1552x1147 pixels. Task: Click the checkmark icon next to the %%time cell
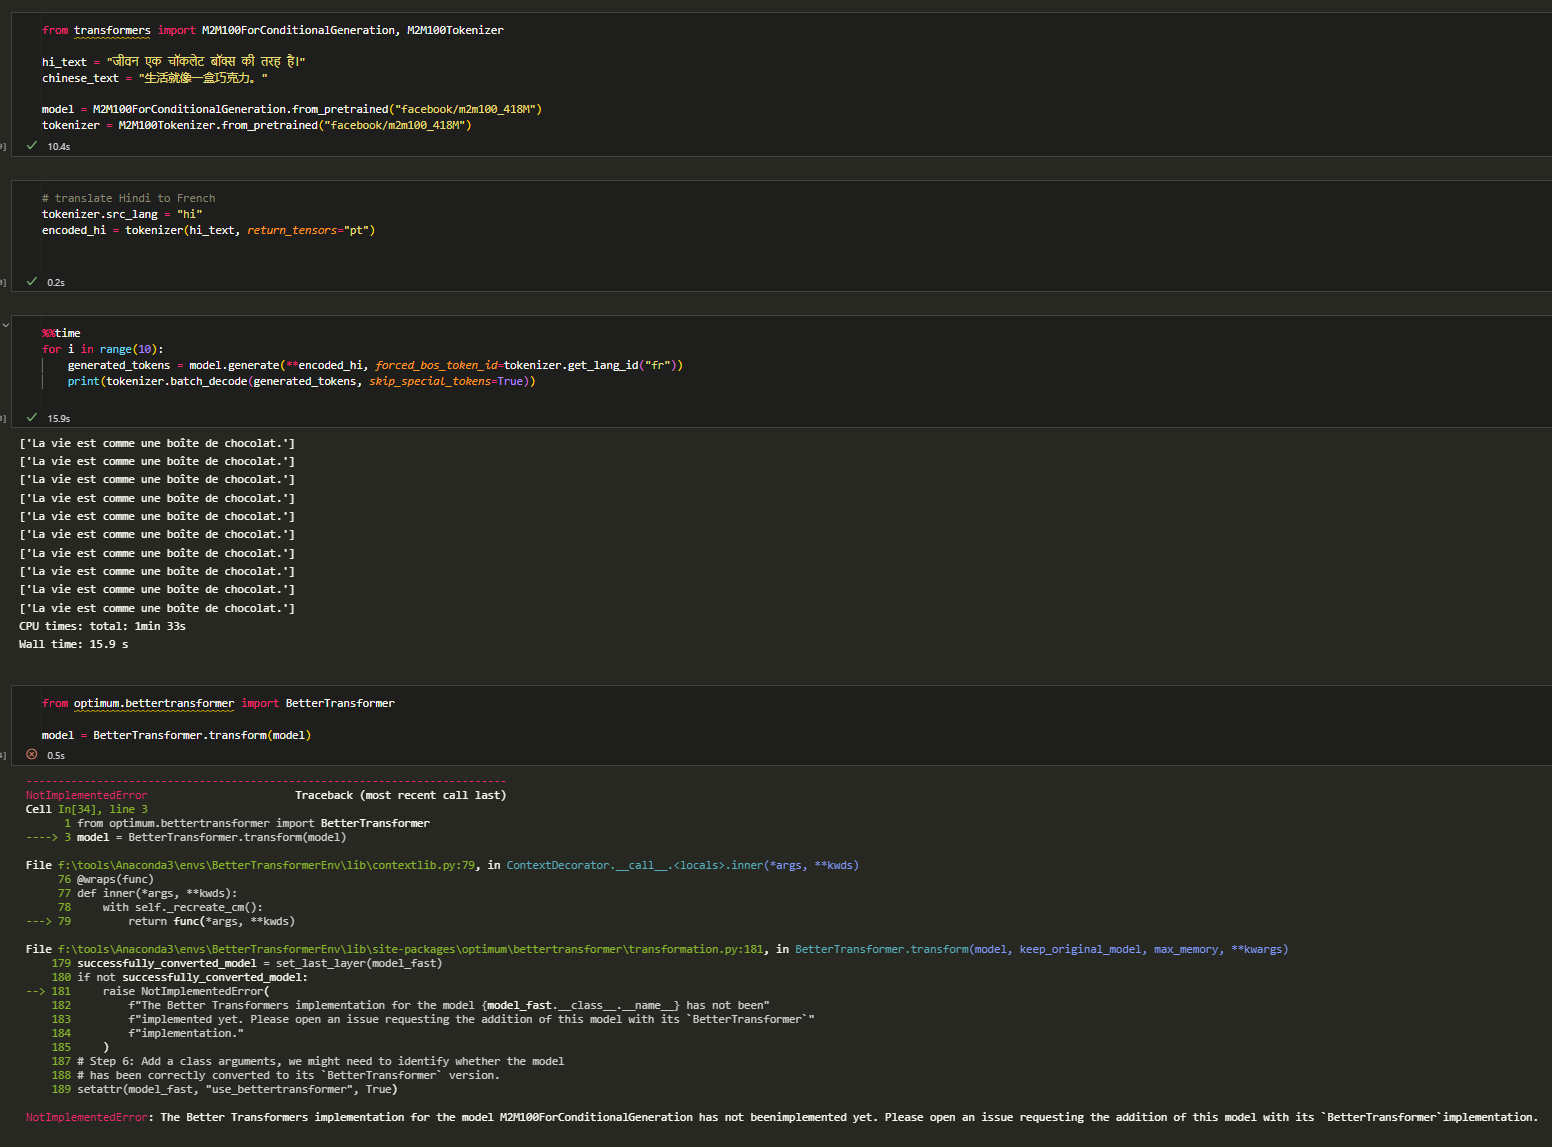click(31, 417)
